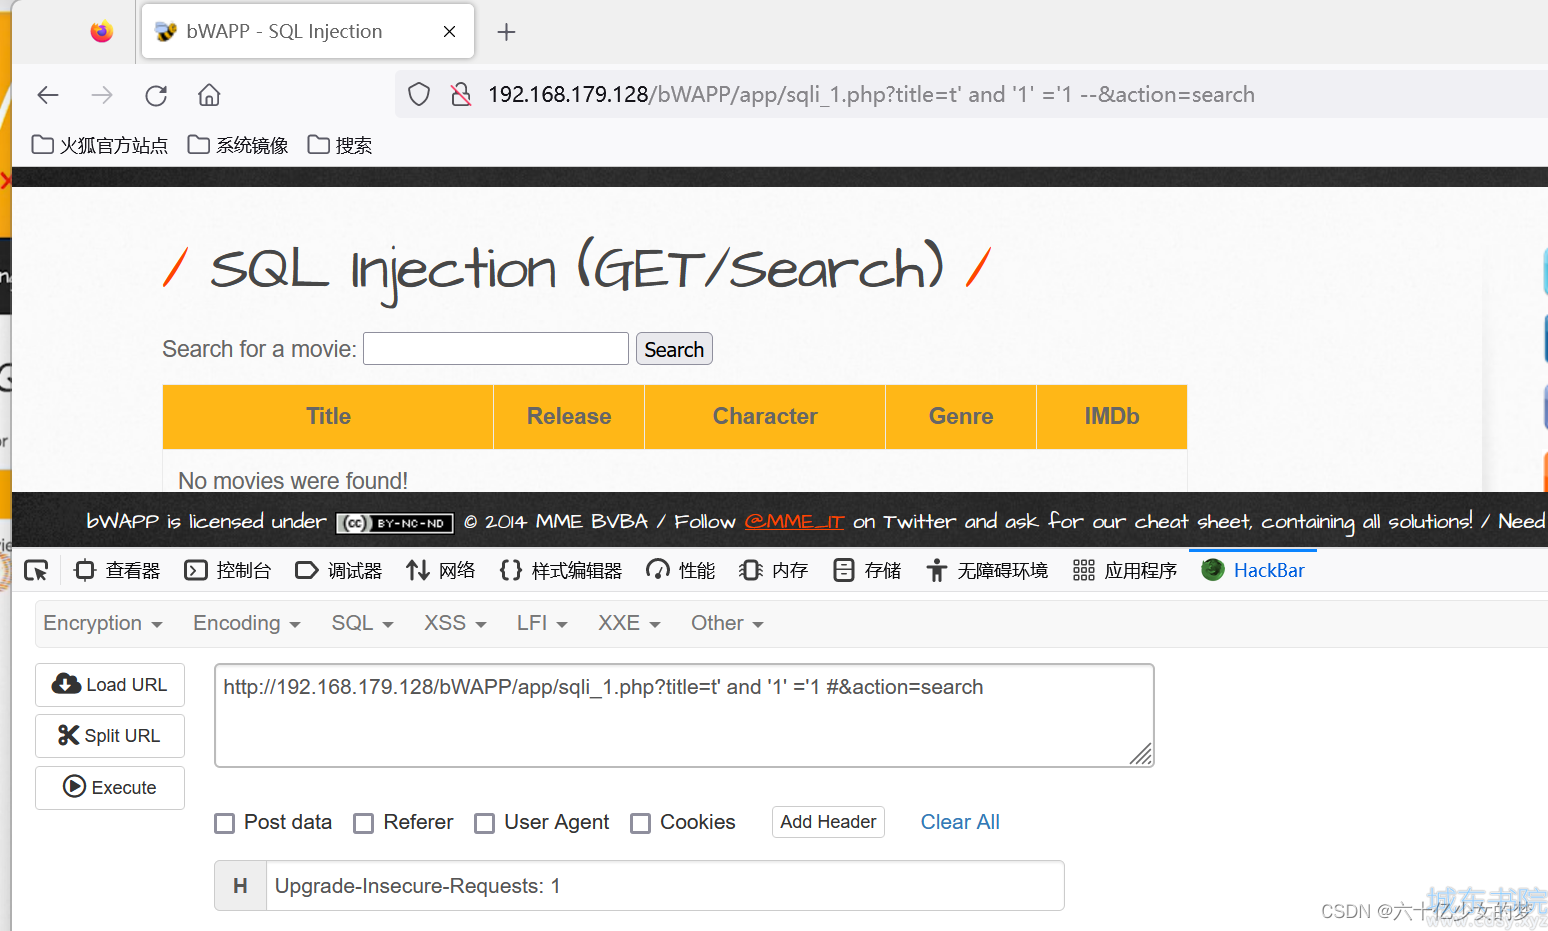Open the tracking protection shield icon
1548x931 pixels.
[x=419, y=95]
